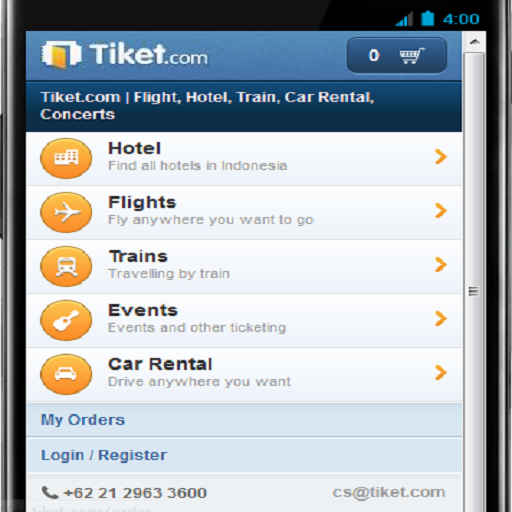This screenshot has width=512, height=512.
Task: Select the Trains menu title
Action: click(138, 256)
